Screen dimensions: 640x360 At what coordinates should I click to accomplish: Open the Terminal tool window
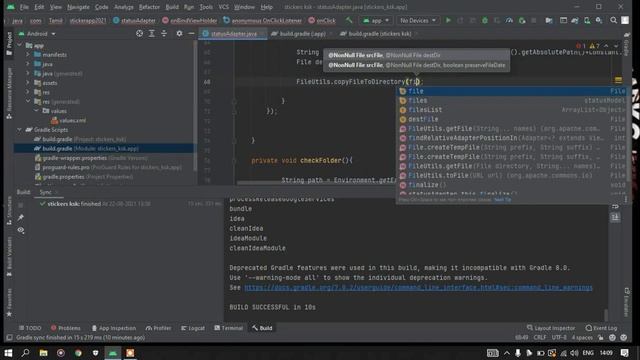(x=229, y=328)
